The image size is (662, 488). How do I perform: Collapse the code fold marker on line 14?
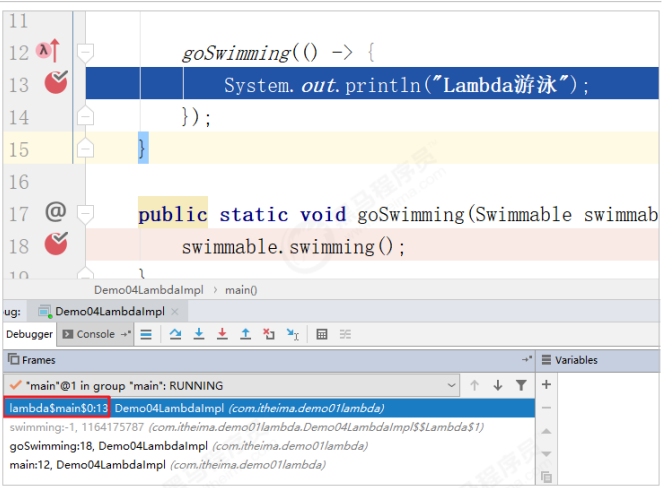point(85,116)
